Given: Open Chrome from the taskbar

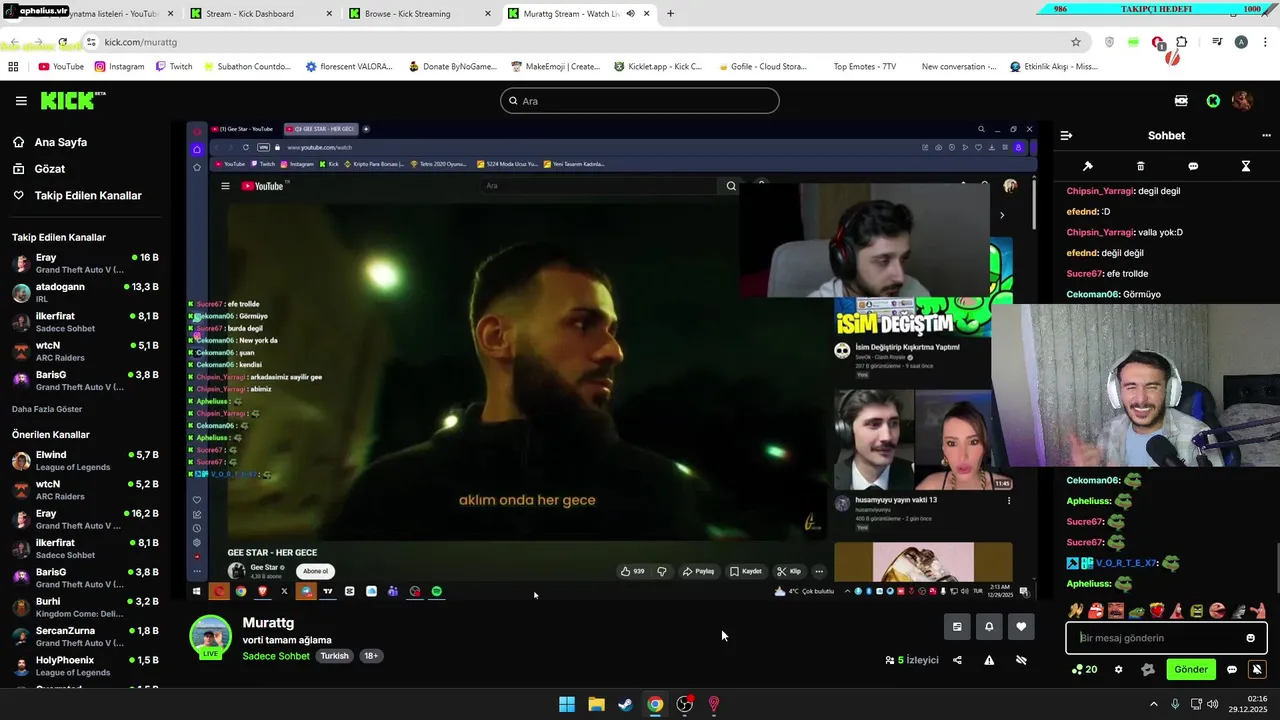Looking at the screenshot, I should [x=654, y=704].
